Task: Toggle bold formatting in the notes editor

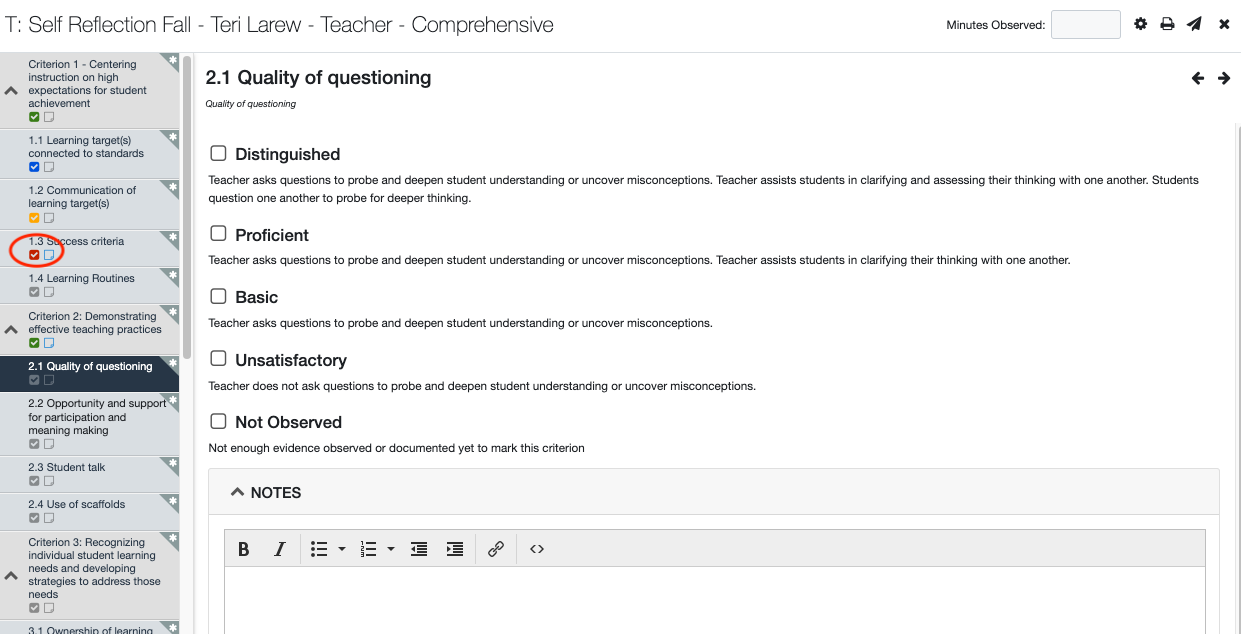Action: click(243, 548)
